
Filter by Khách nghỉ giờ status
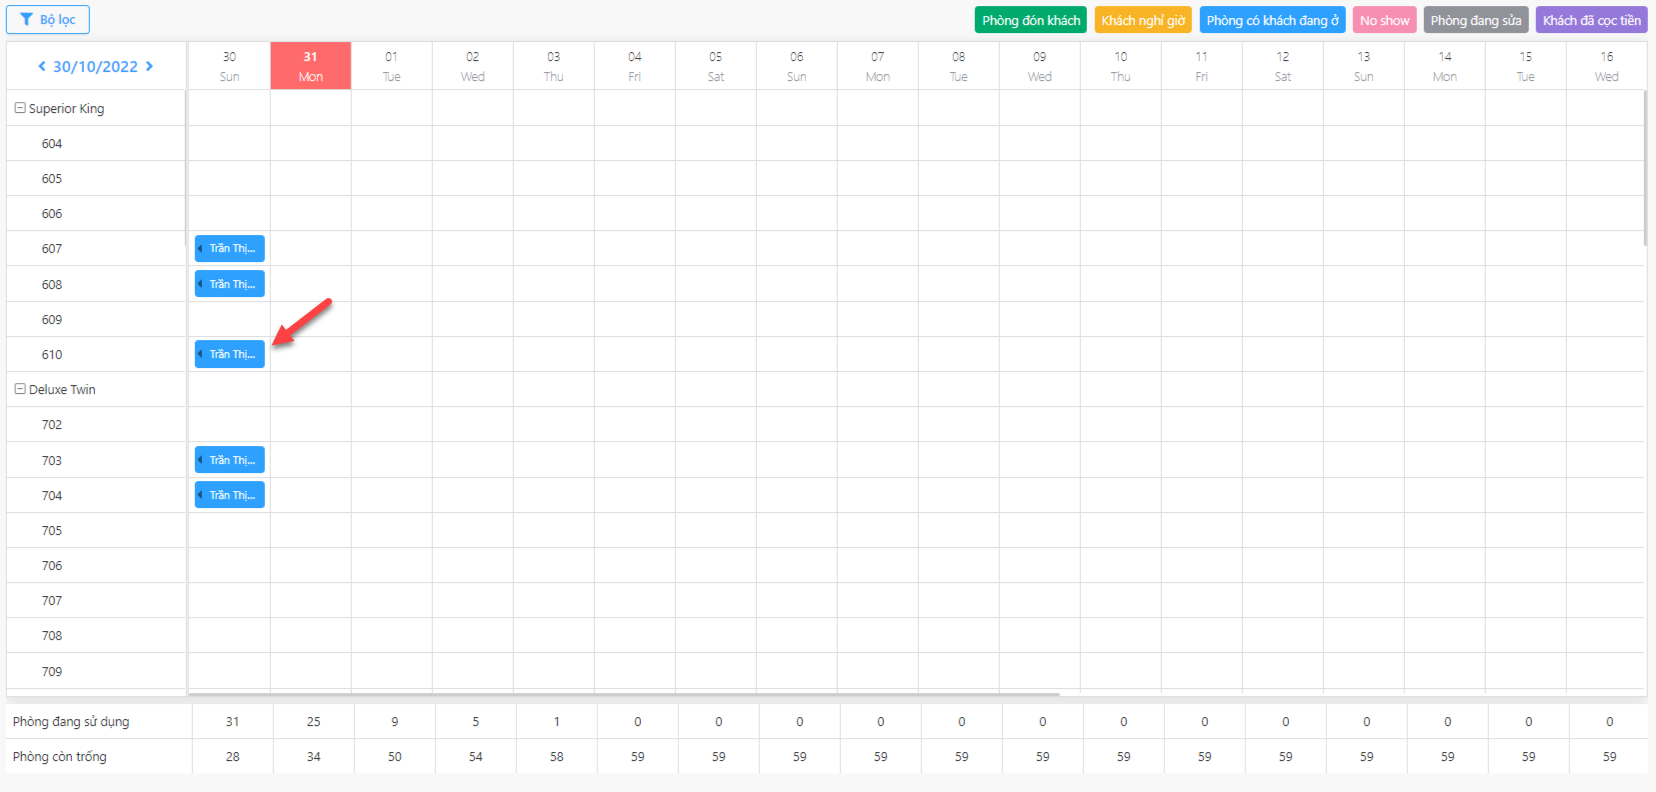(x=1143, y=20)
